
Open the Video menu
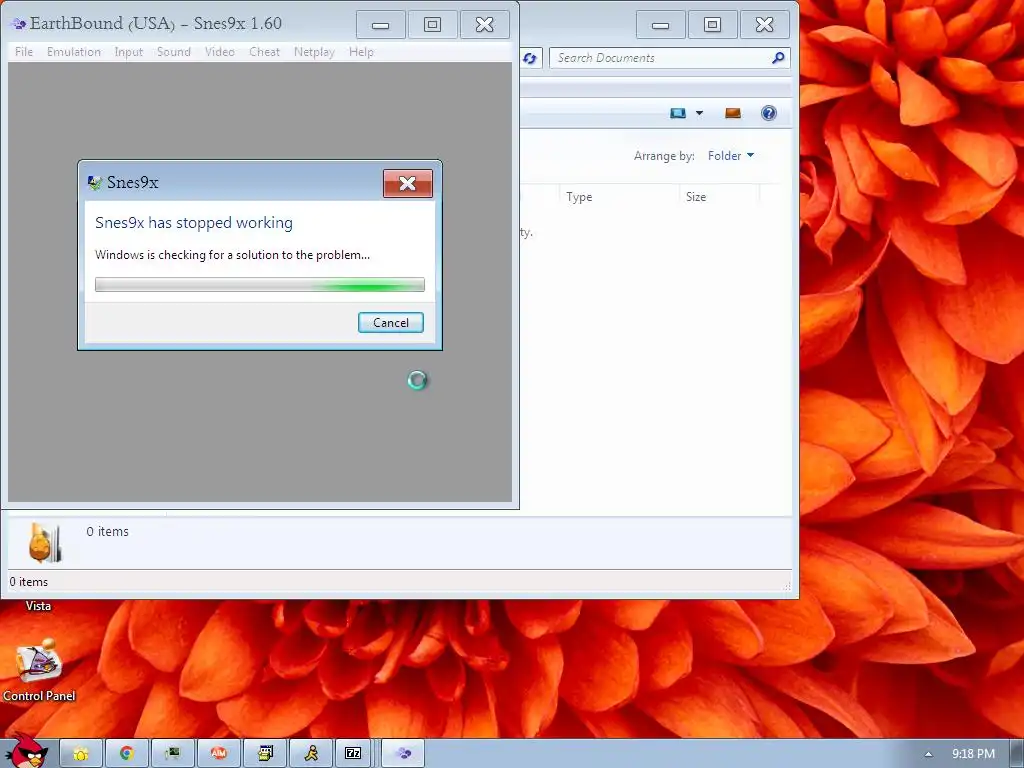pyautogui.click(x=219, y=52)
